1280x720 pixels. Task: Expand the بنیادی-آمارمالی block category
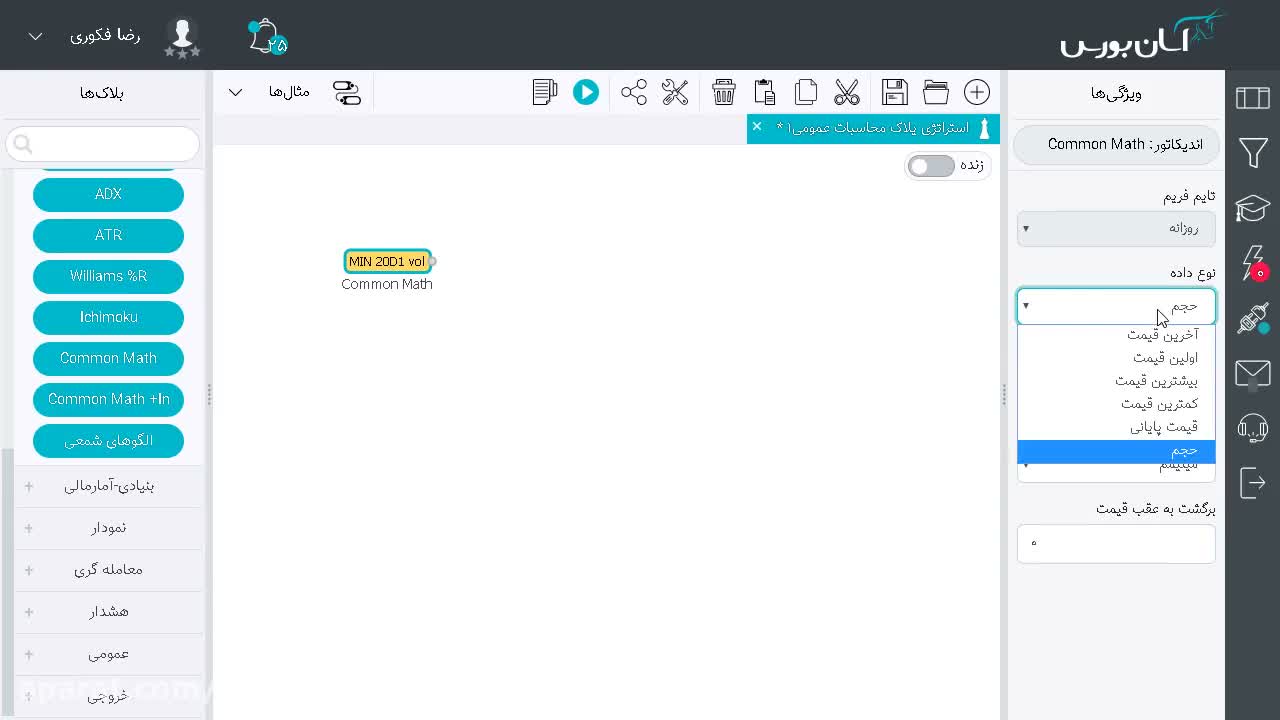tap(108, 486)
